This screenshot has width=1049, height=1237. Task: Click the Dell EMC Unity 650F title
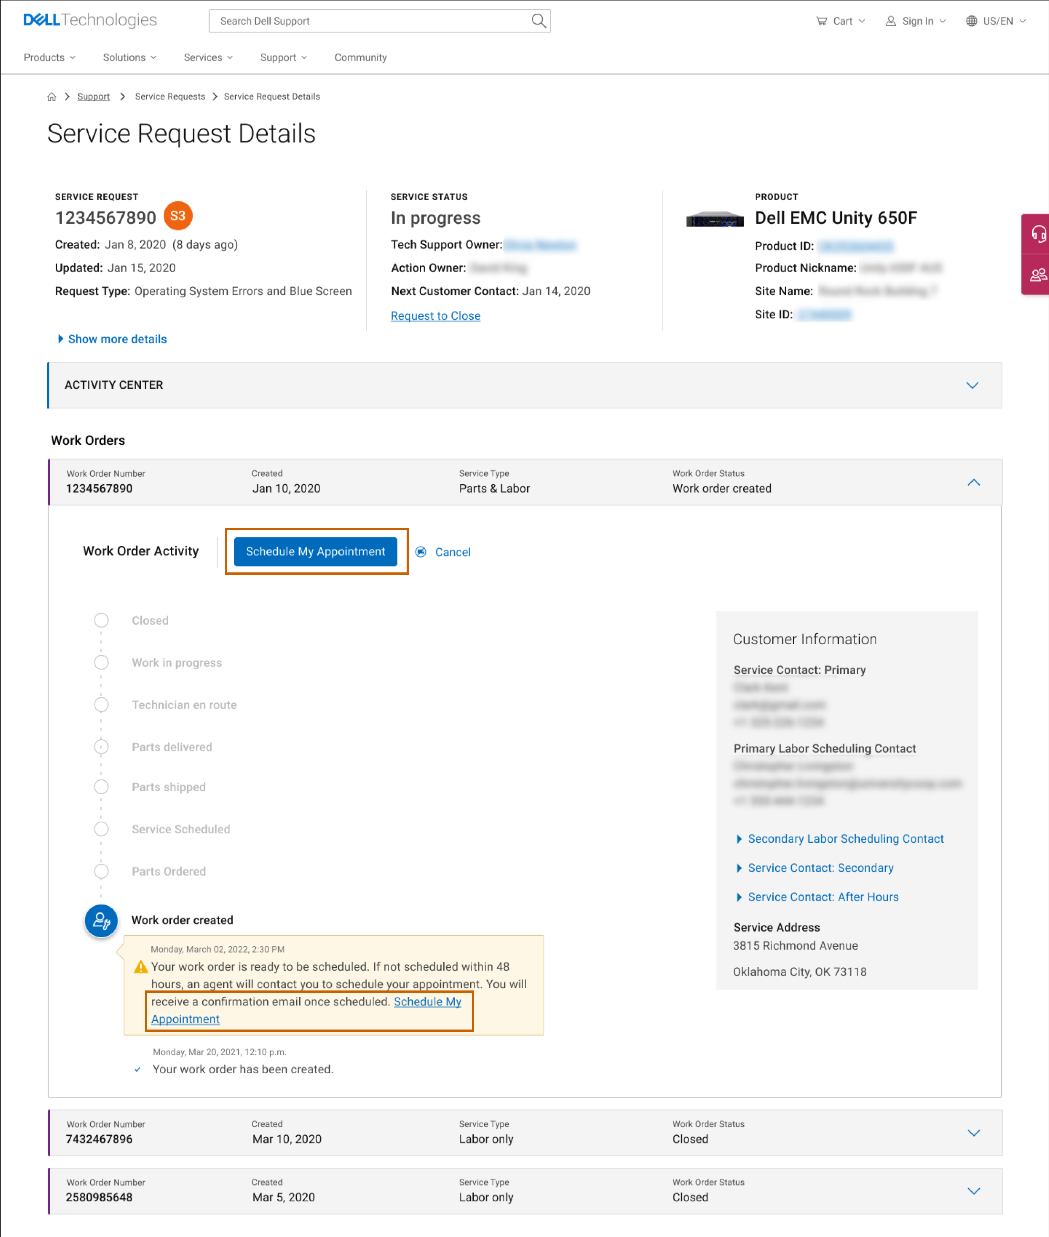(x=836, y=218)
